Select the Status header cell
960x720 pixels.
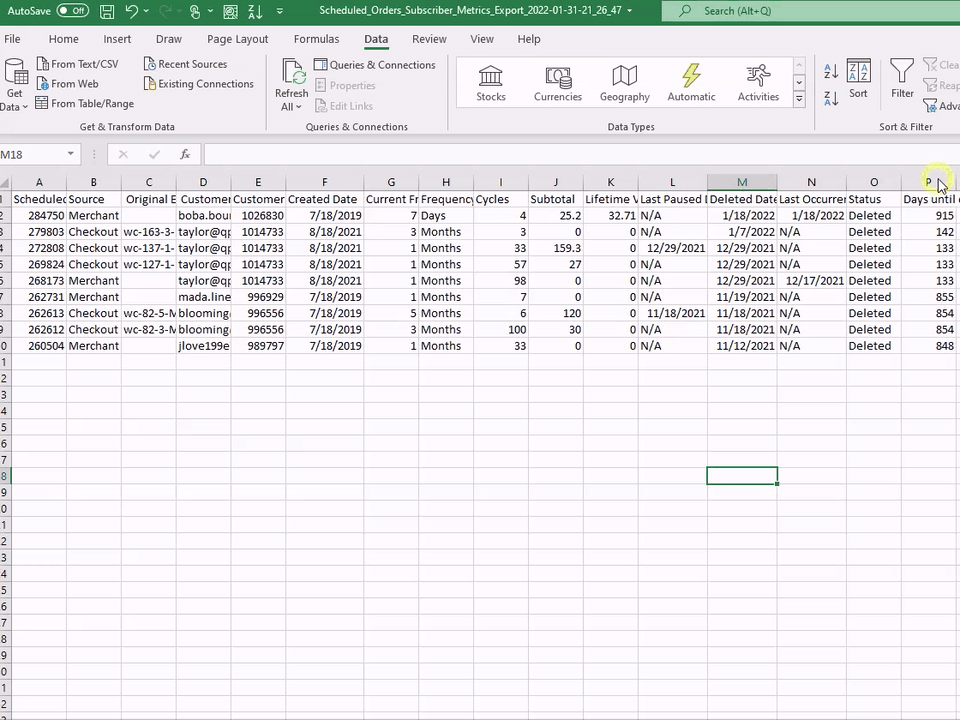(x=874, y=199)
